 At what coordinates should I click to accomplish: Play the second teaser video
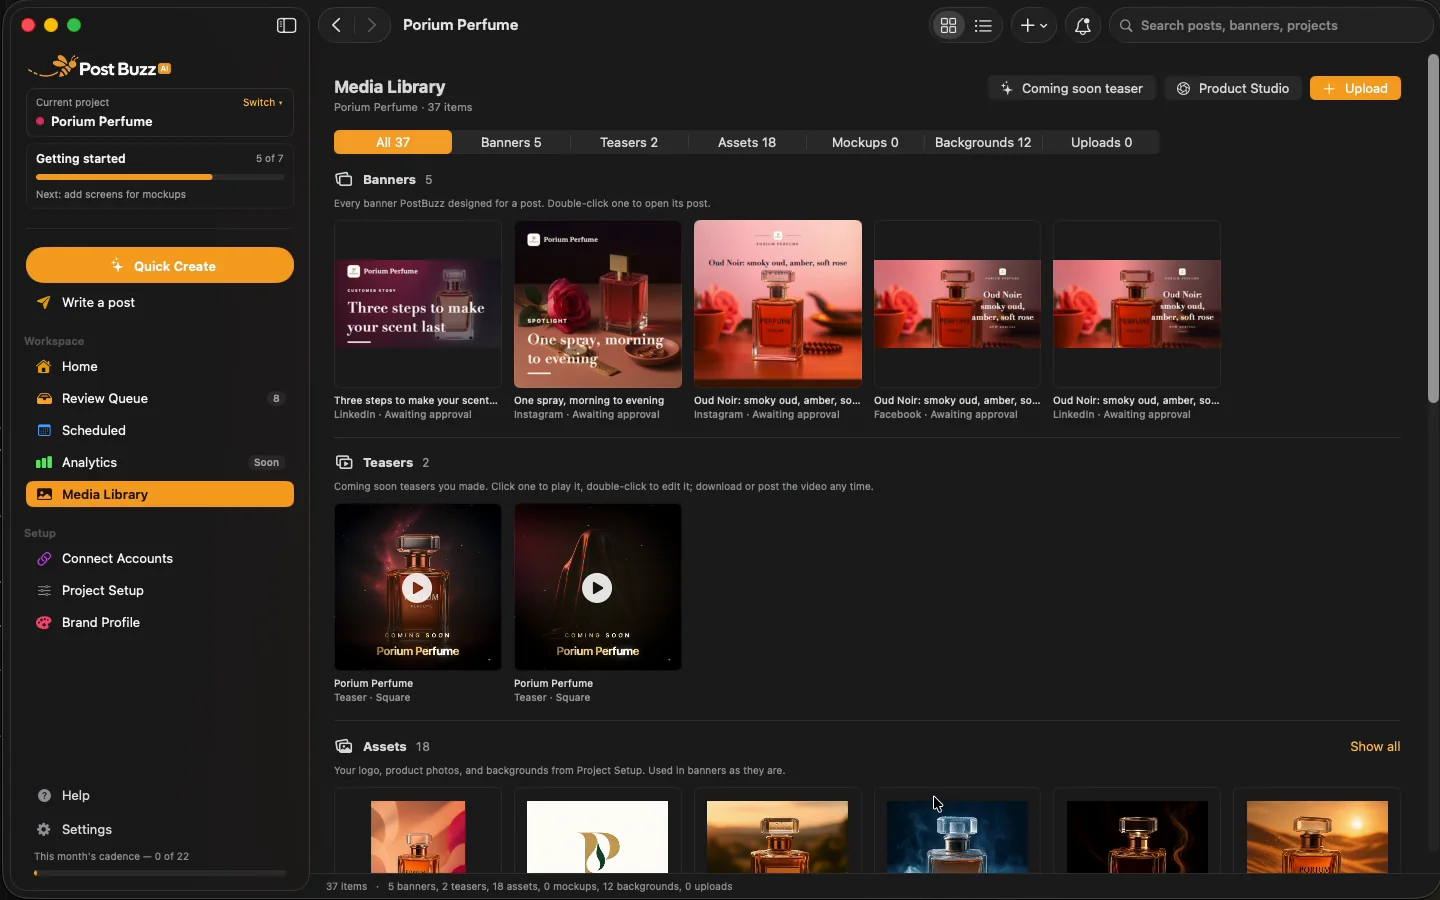click(x=597, y=588)
